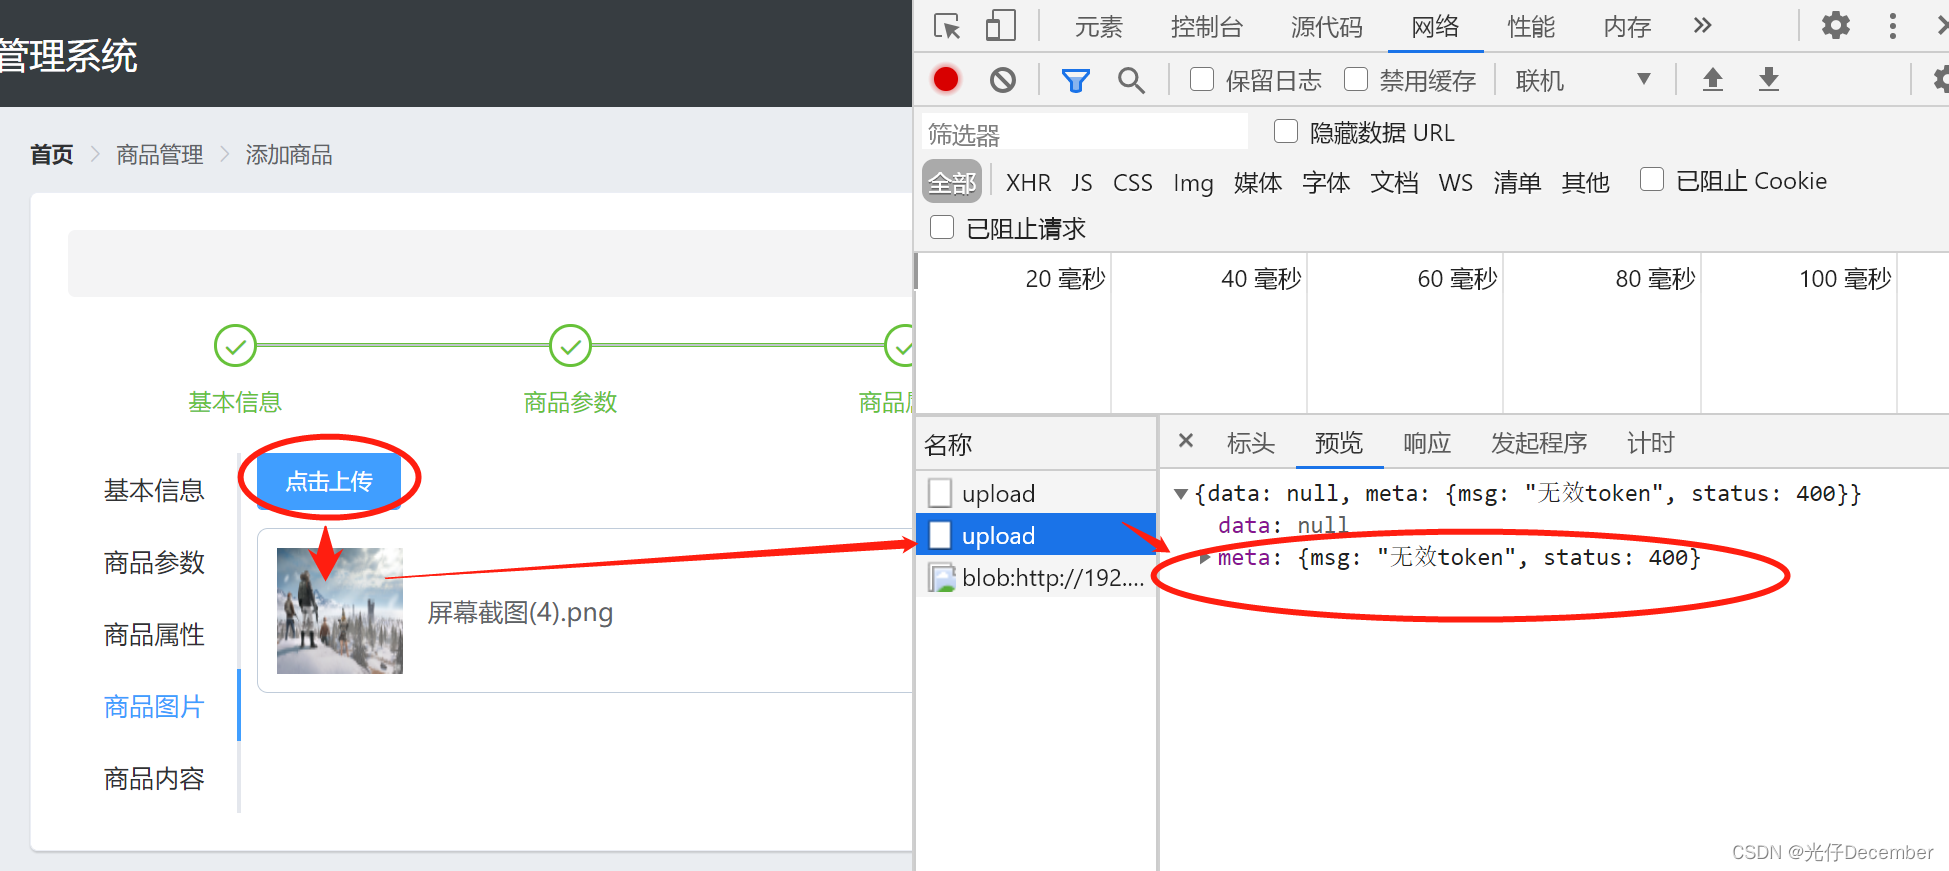This screenshot has height=871, width=1949.
Task: Select the Preview tab 预览
Action: 1338,443
